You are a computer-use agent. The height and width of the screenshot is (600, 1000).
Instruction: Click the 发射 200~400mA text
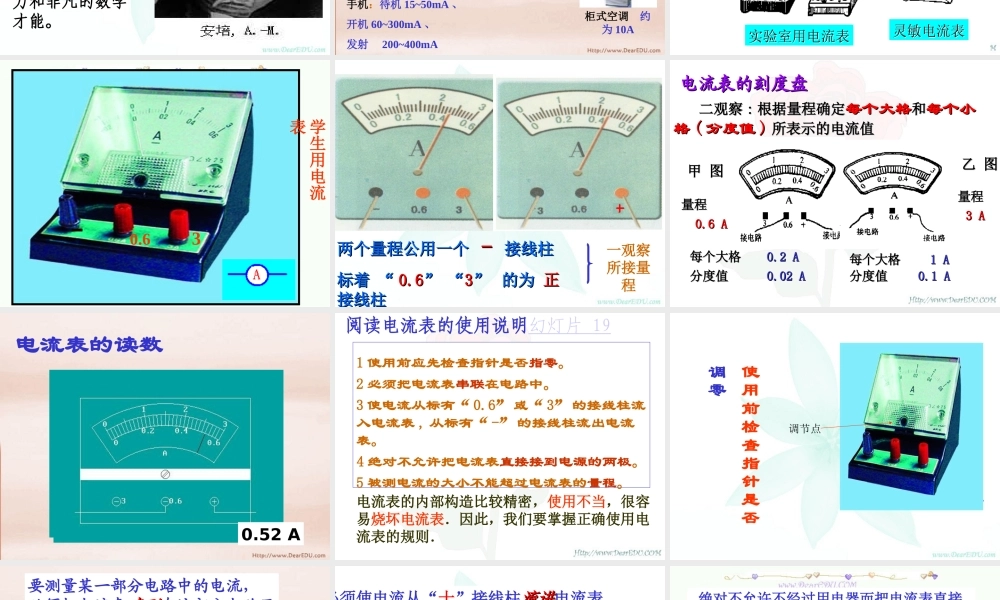pos(392,44)
